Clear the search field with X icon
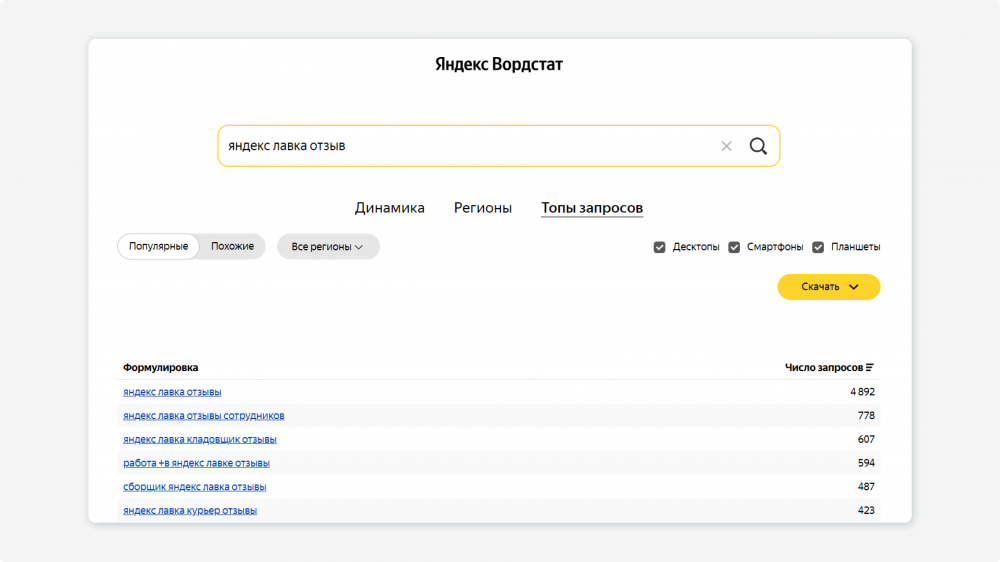 pos(726,146)
